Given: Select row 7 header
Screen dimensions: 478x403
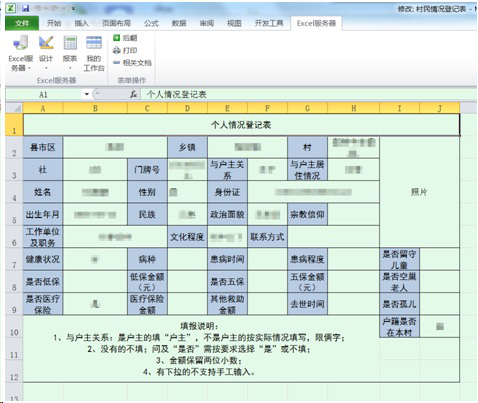Looking at the screenshot, I should [x=14, y=259].
